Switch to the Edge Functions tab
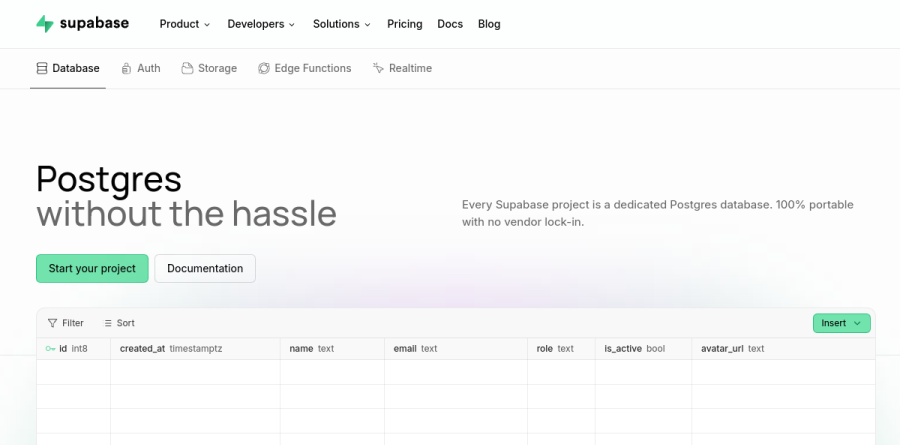 305,68
